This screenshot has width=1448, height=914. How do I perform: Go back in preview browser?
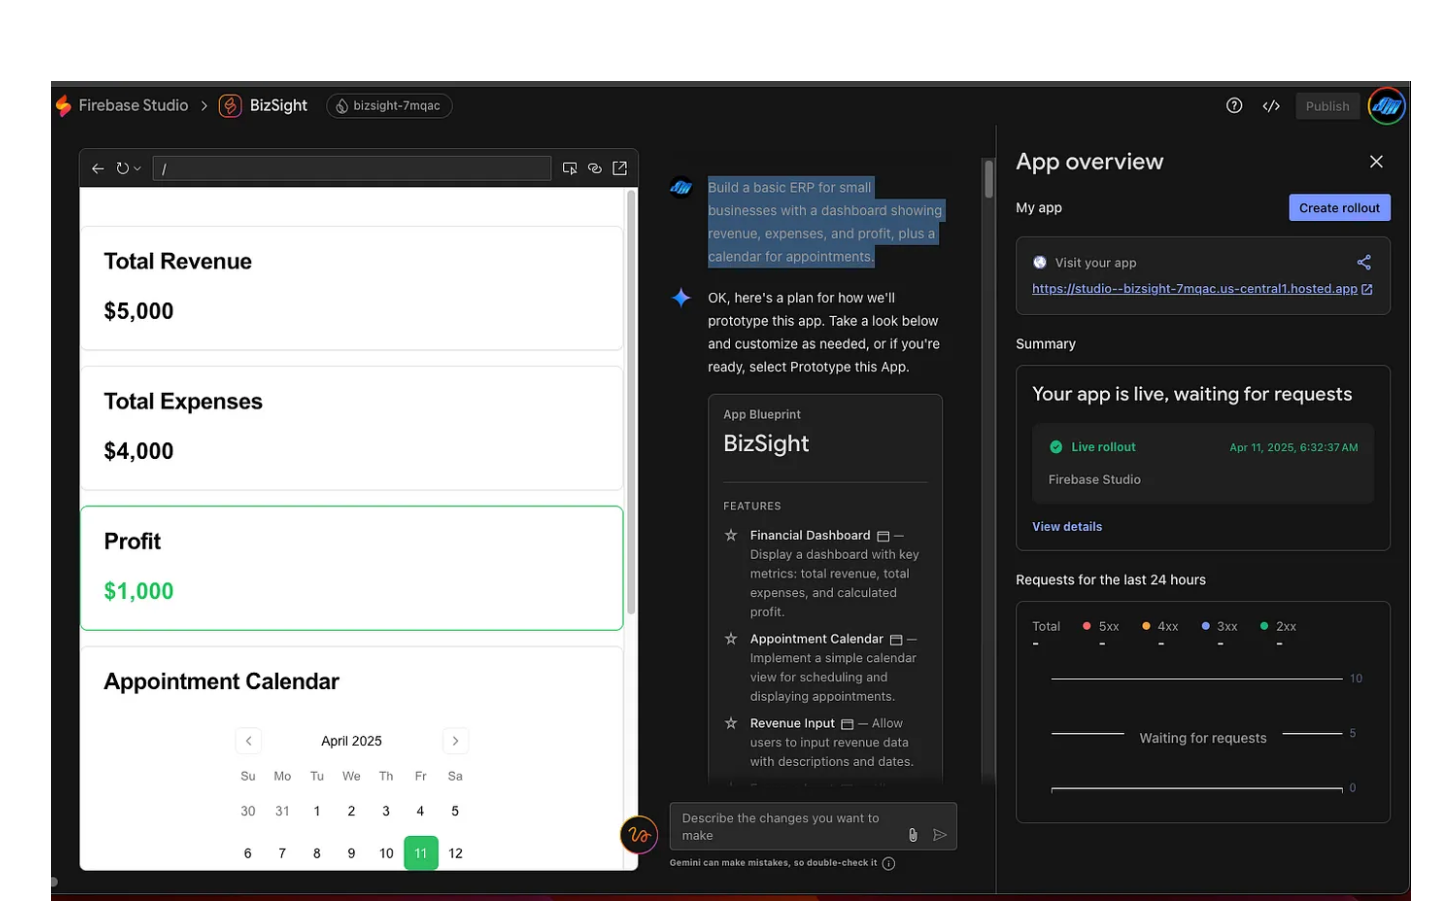pos(98,168)
